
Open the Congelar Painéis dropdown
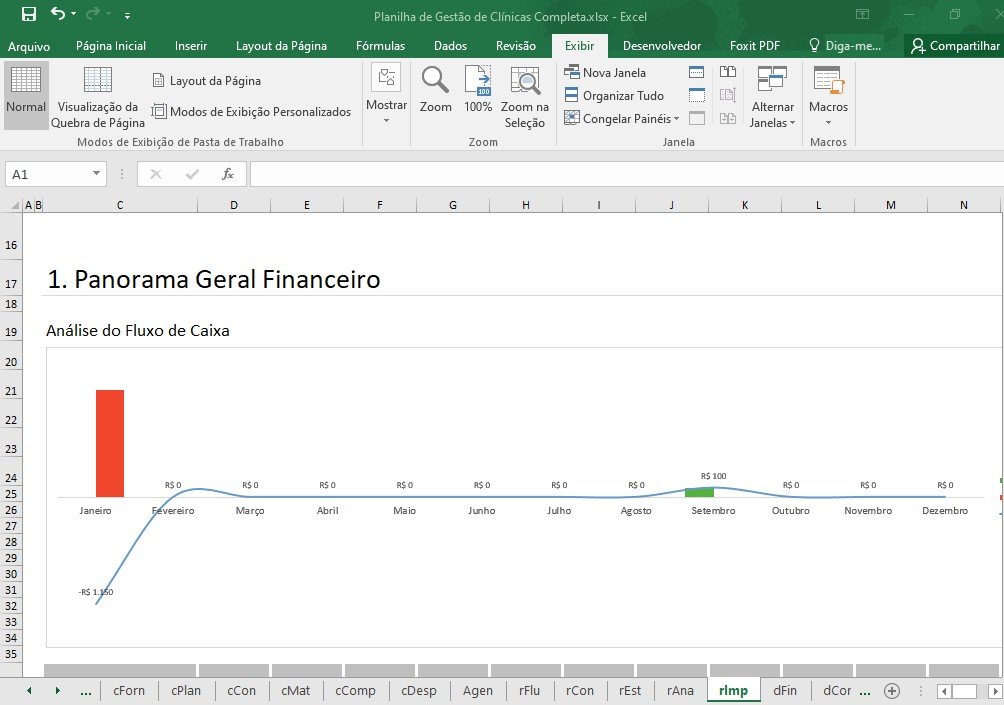click(621, 118)
